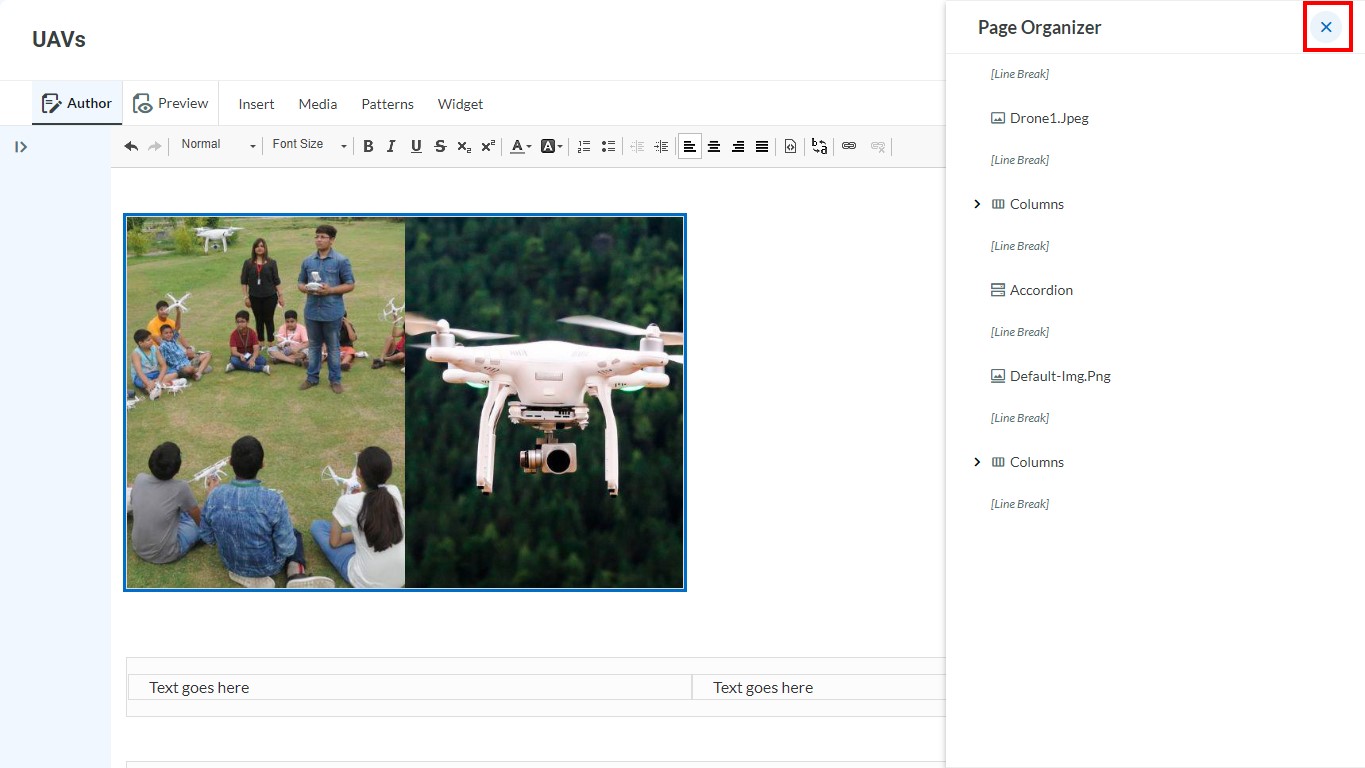Click Line Break above Drone1.Jpeg

[x=1019, y=74]
